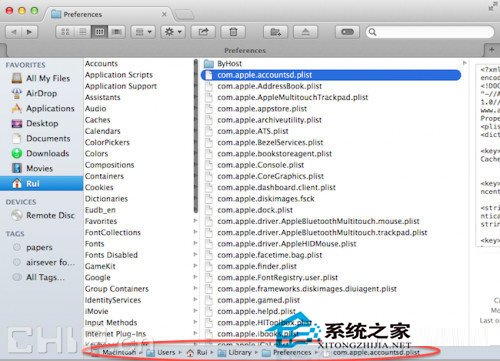Click the Eject toolbar button
The width and height of the screenshot is (500, 361).
click(x=305, y=32)
